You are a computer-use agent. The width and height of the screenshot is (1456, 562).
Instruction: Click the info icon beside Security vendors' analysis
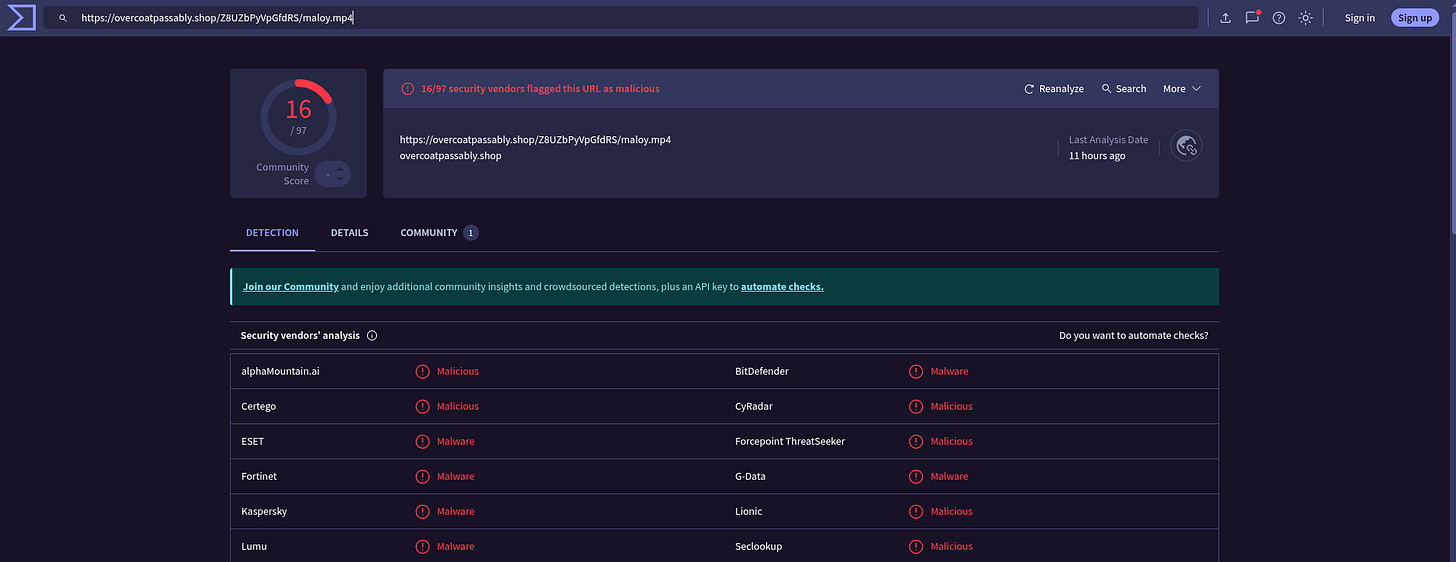372,336
